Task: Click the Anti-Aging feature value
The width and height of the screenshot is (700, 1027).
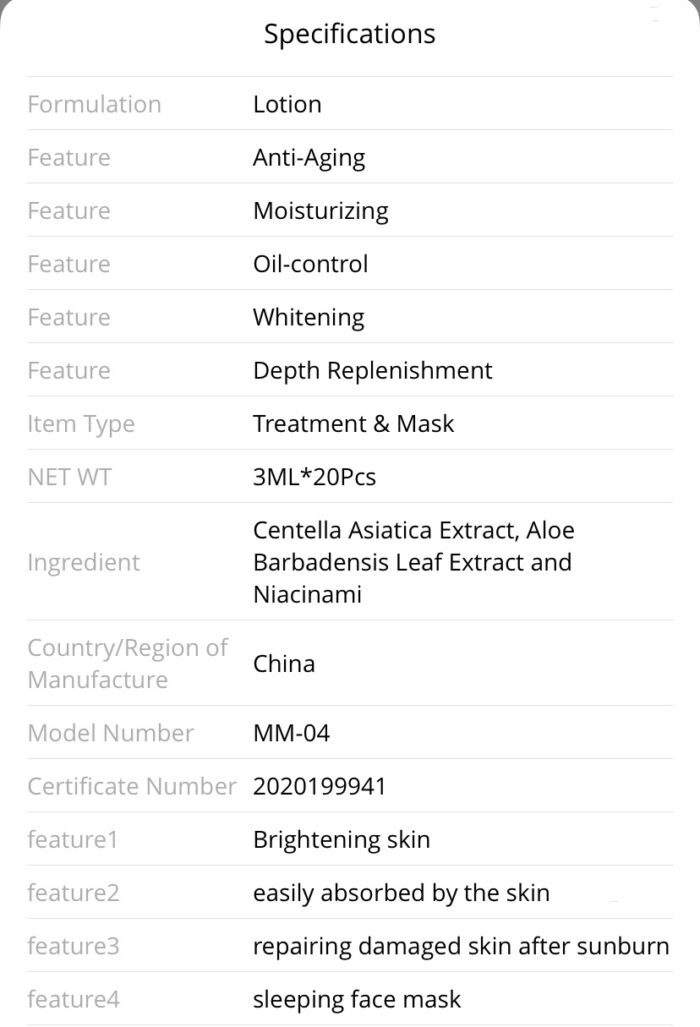Action: tap(309, 158)
